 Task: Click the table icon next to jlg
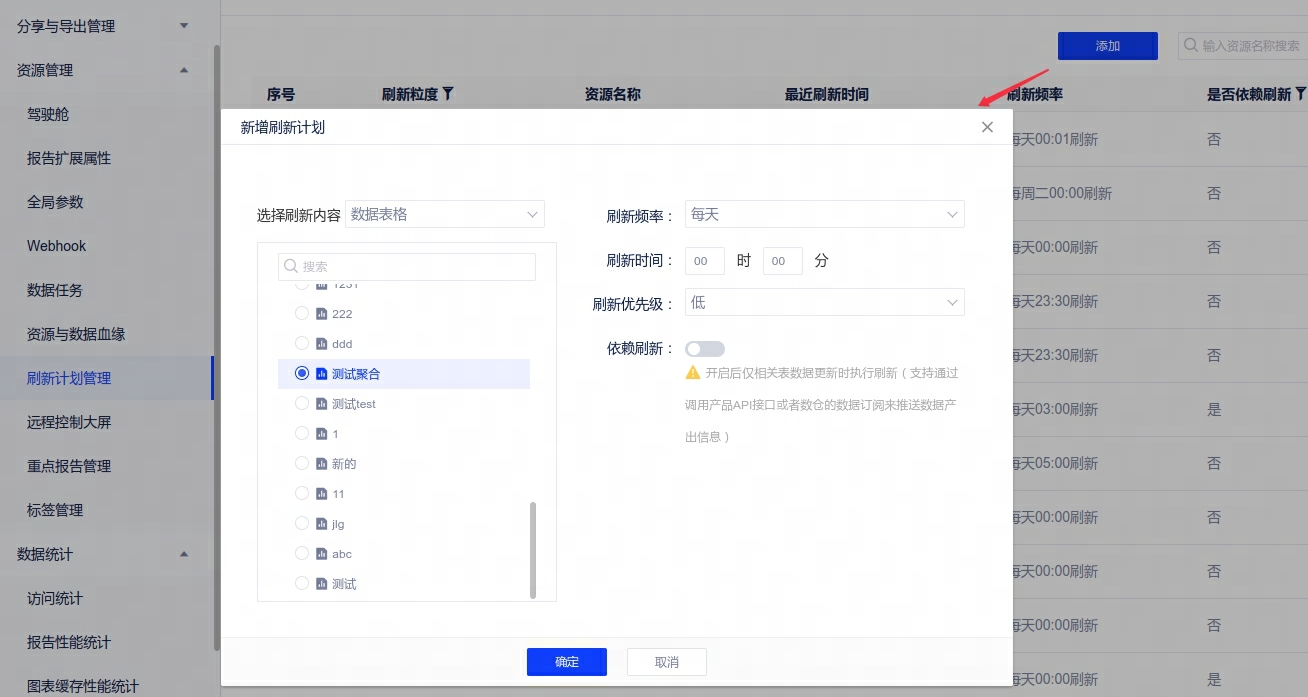(322, 524)
